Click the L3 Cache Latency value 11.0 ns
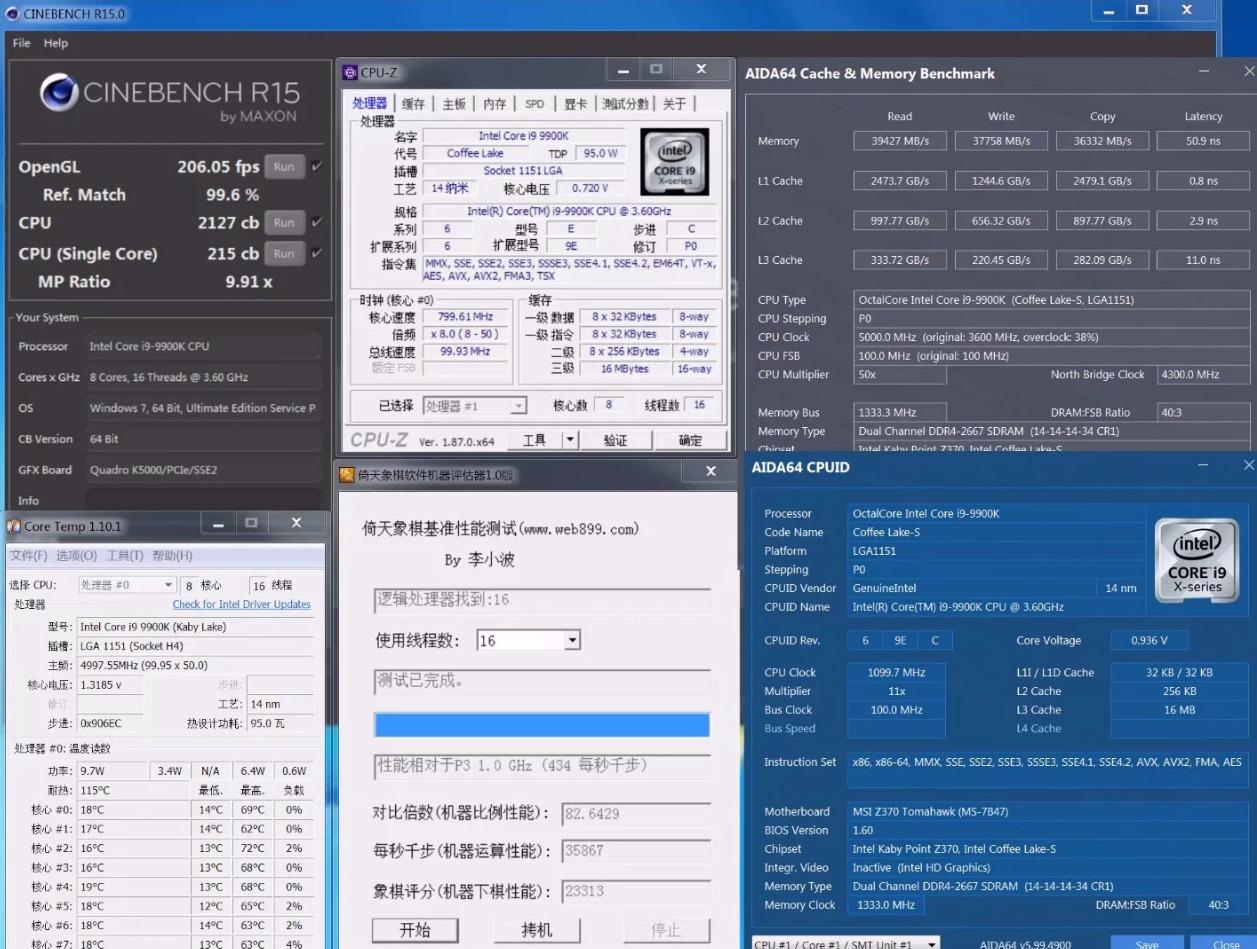This screenshot has height=949, width=1257. click(x=1203, y=260)
